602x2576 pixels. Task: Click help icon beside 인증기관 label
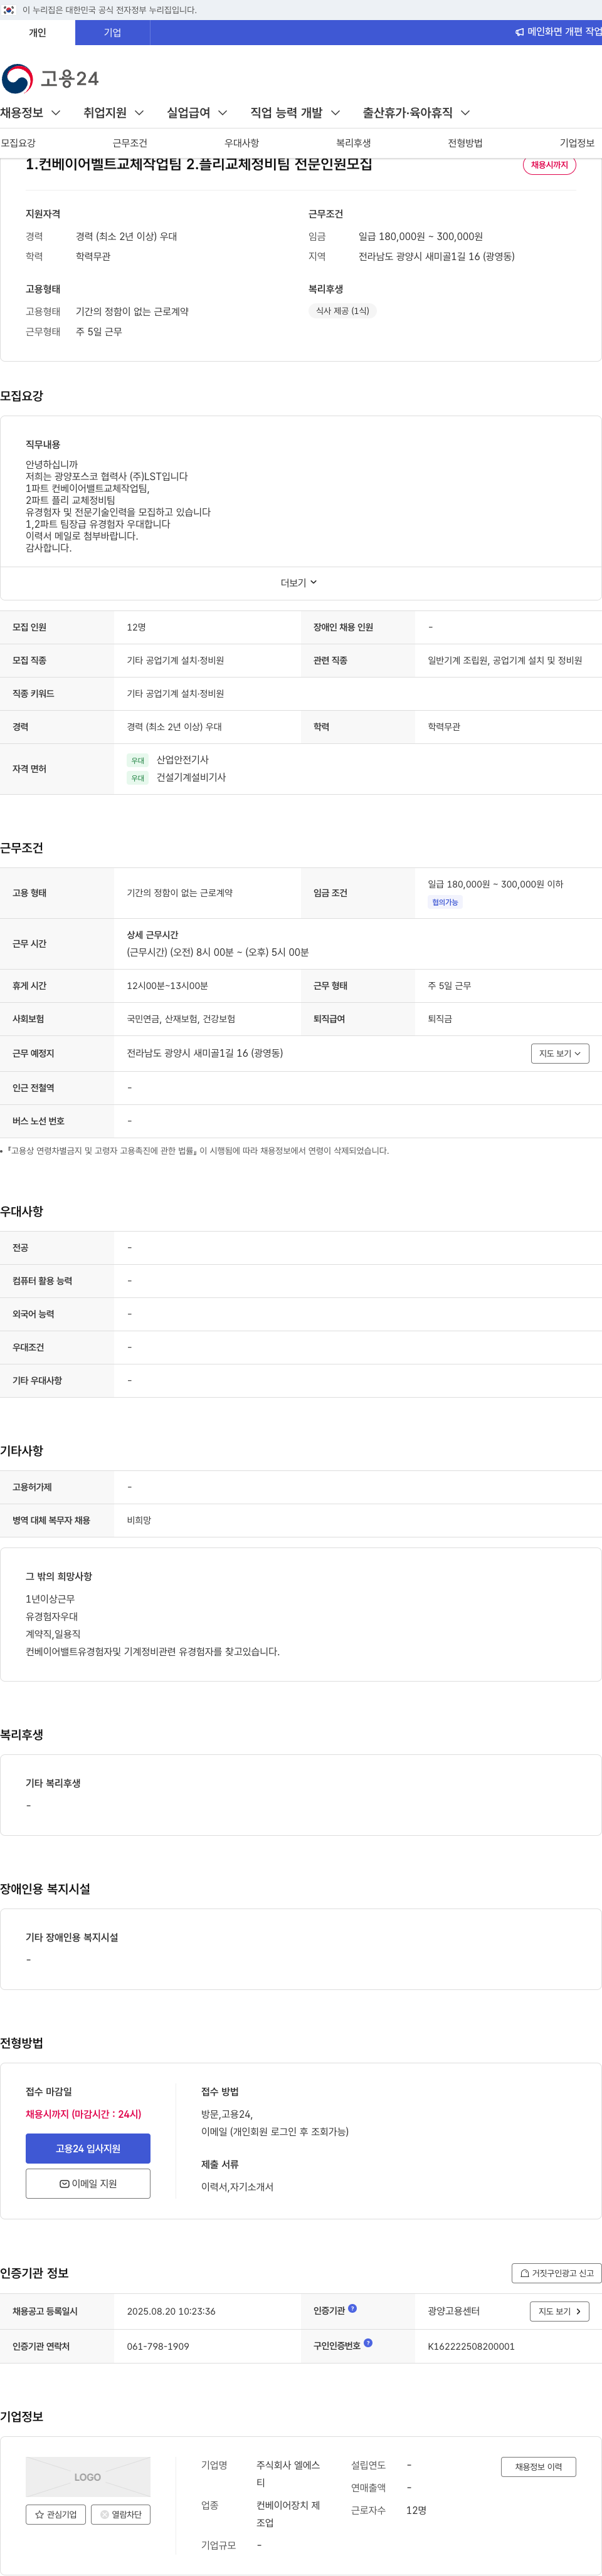pyautogui.click(x=352, y=2308)
